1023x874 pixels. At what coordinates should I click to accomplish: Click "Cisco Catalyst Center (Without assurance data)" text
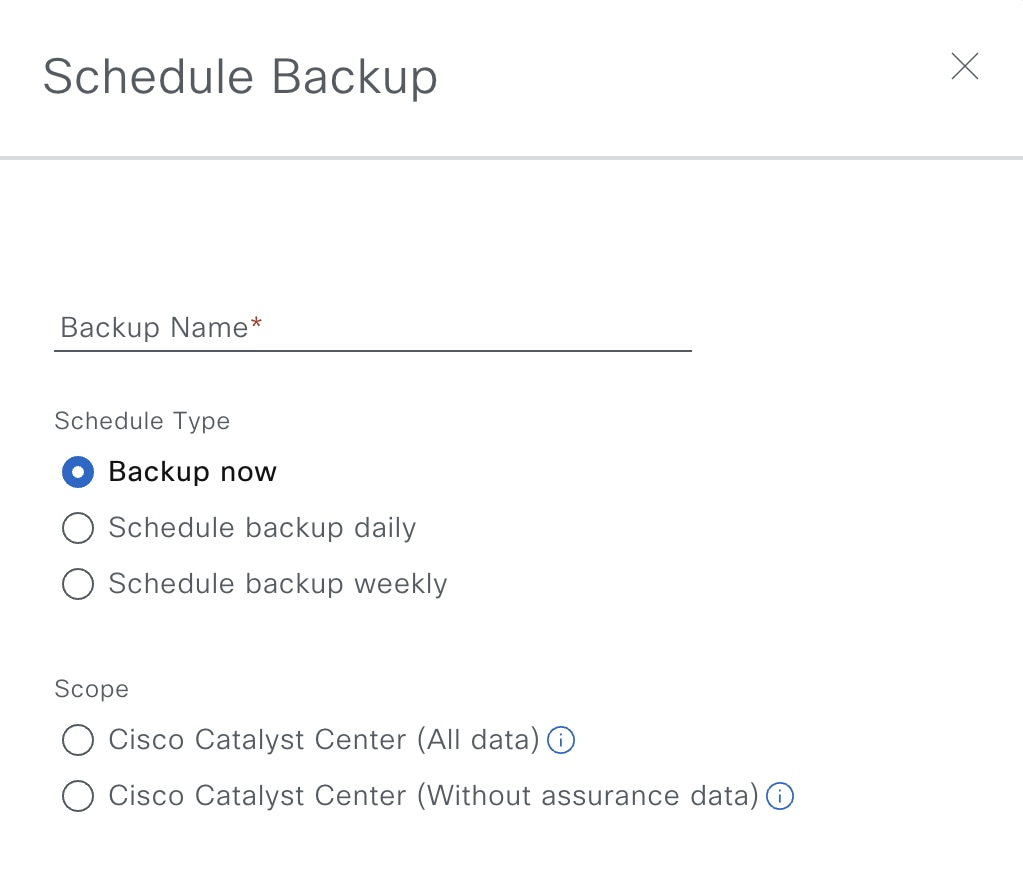[433, 796]
